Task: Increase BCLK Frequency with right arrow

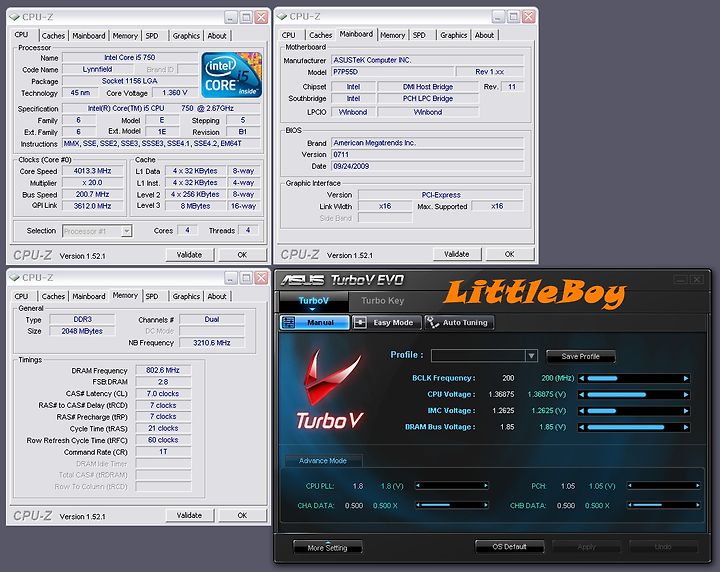Action: [x=686, y=378]
